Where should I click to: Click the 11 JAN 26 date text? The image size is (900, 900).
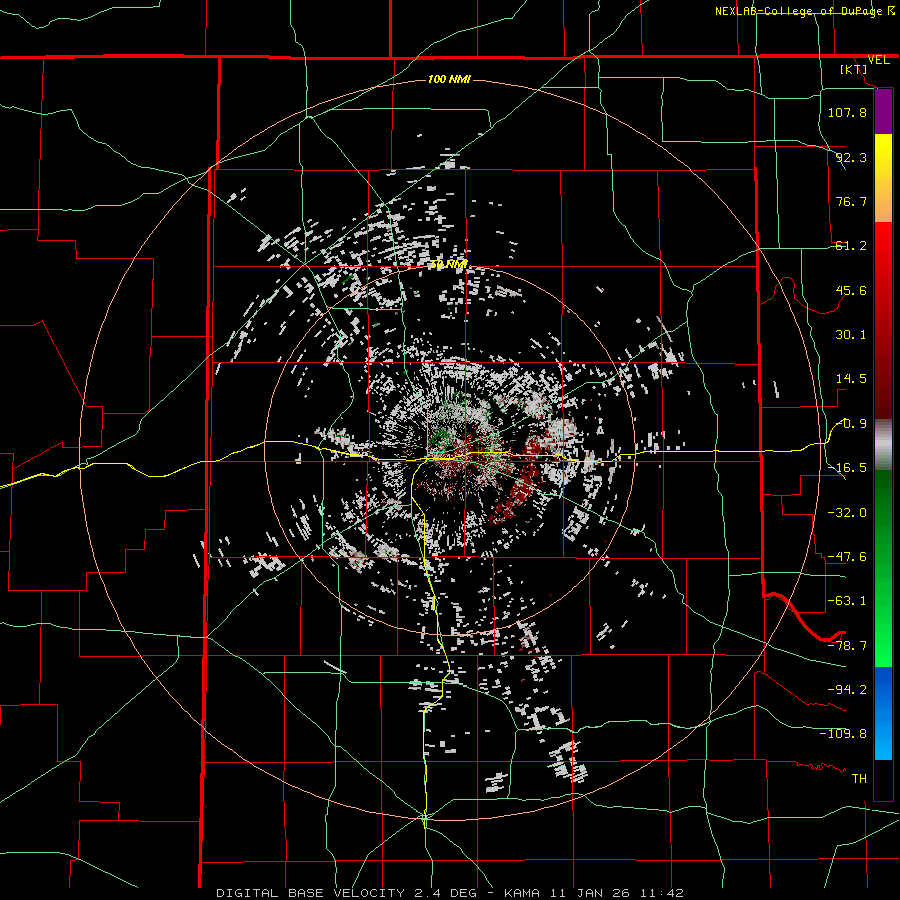point(590,893)
